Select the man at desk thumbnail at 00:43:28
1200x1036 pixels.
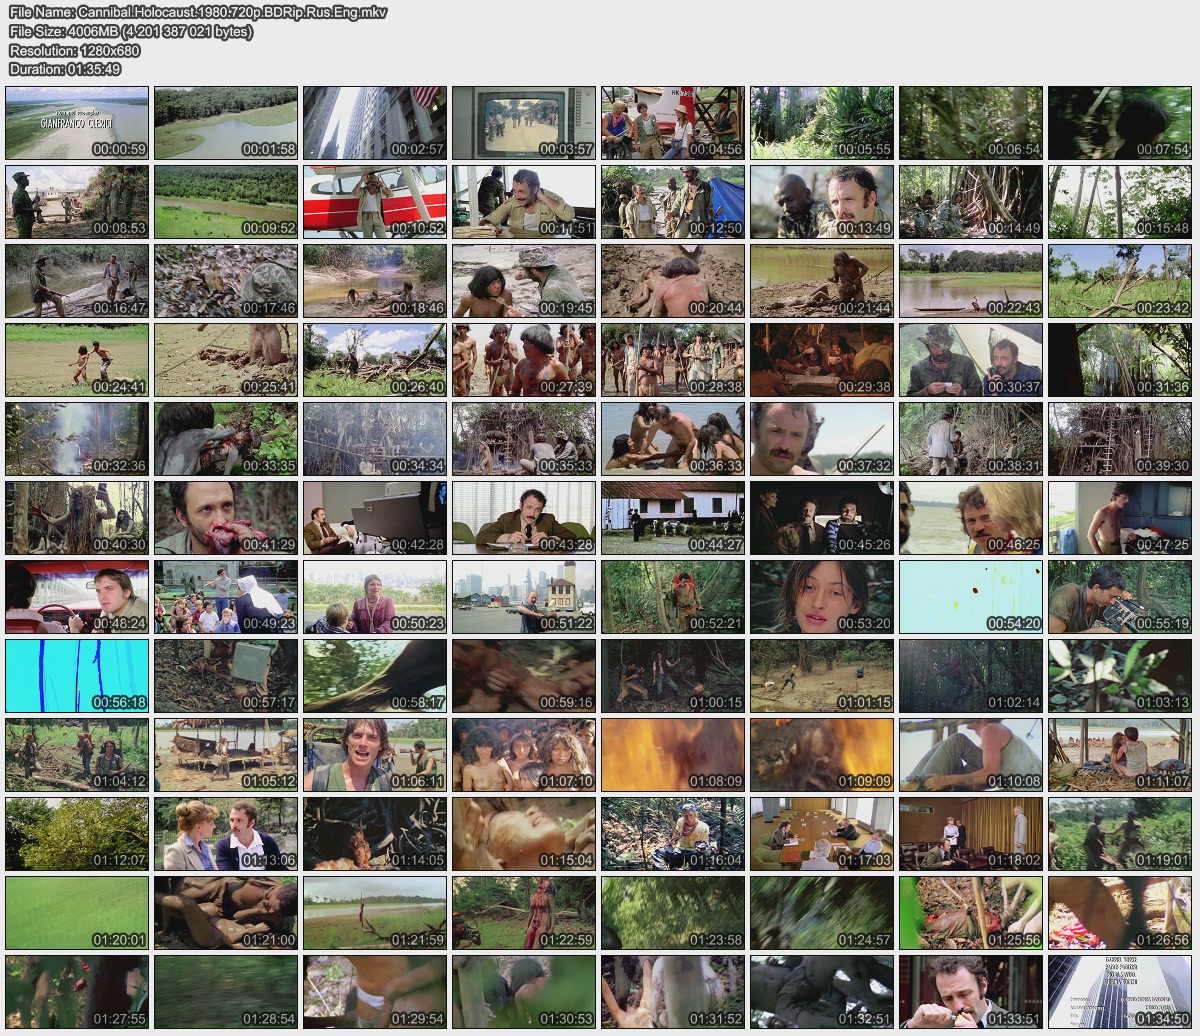524,518
